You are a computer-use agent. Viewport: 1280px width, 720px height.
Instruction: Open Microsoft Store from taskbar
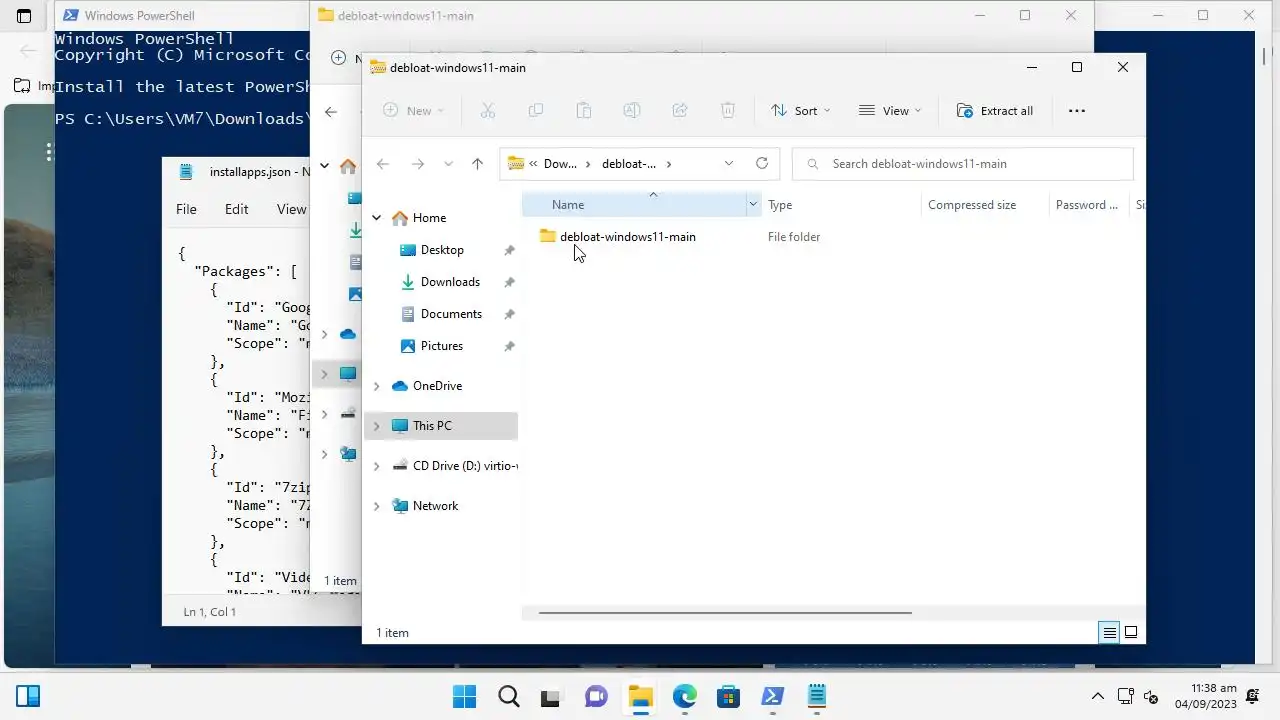(728, 696)
